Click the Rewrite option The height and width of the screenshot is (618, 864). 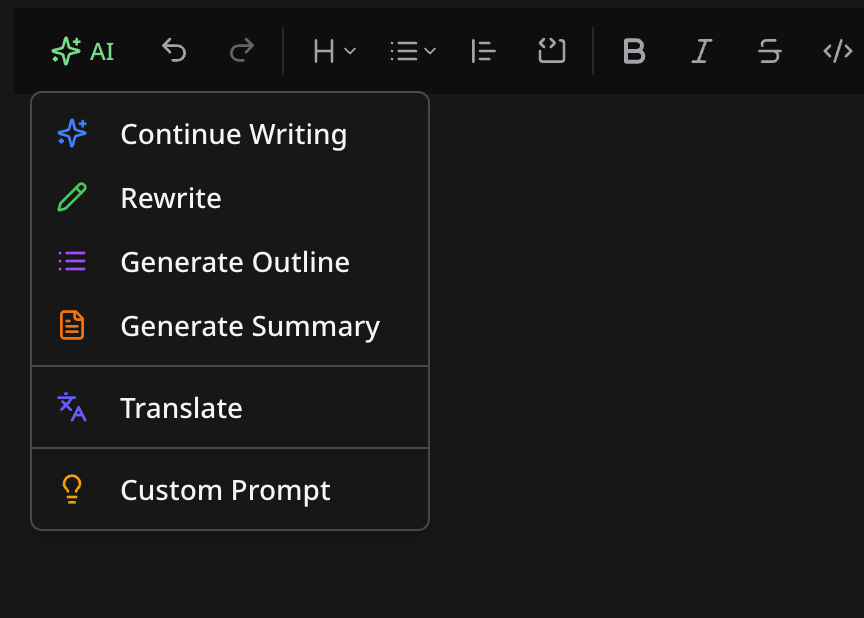pos(171,197)
